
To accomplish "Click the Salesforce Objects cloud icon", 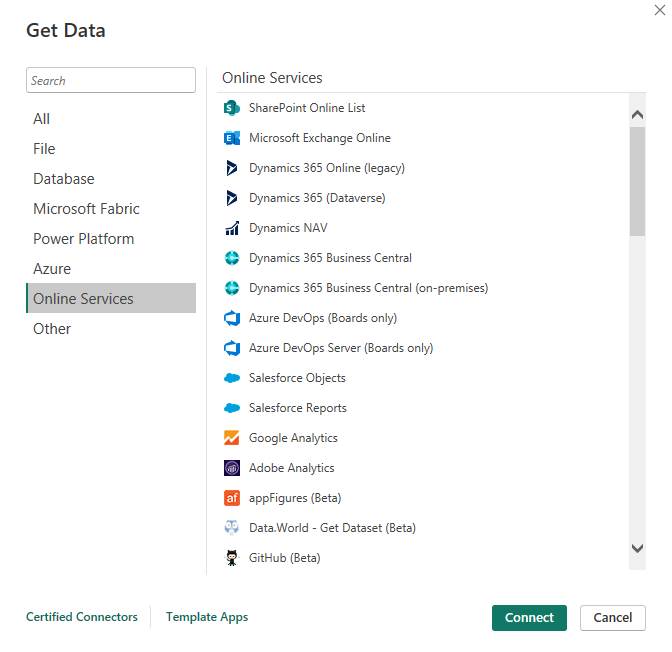I will point(232,378).
